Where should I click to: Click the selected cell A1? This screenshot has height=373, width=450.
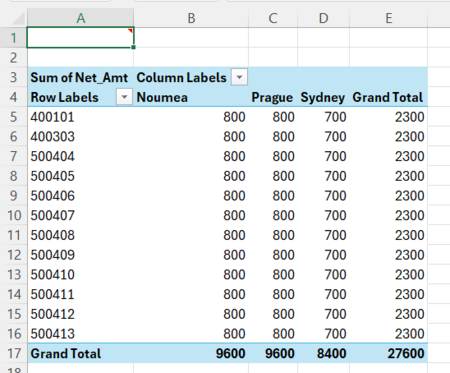(x=80, y=38)
